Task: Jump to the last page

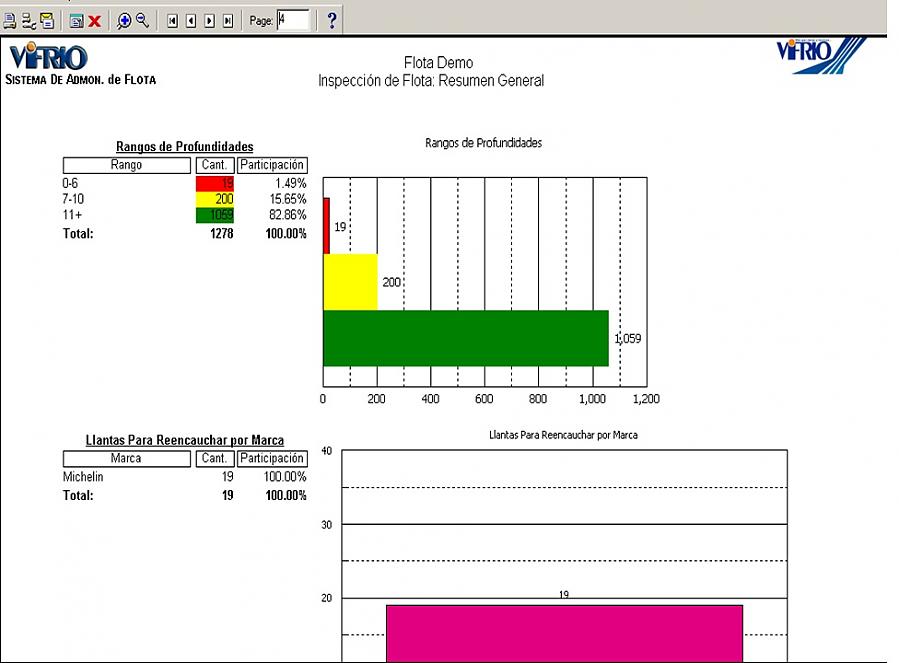Action: pyautogui.click(x=228, y=21)
